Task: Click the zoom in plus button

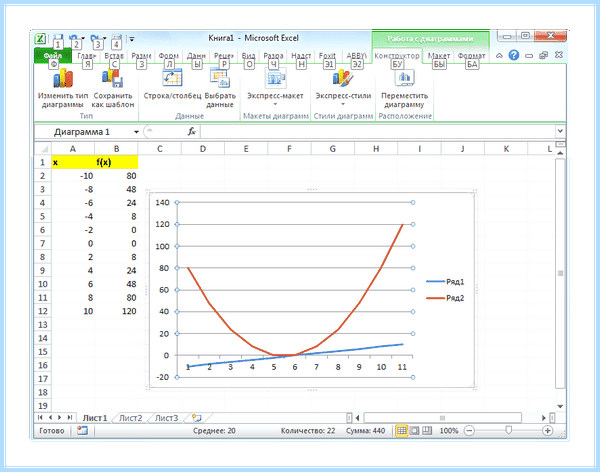Action: point(548,431)
